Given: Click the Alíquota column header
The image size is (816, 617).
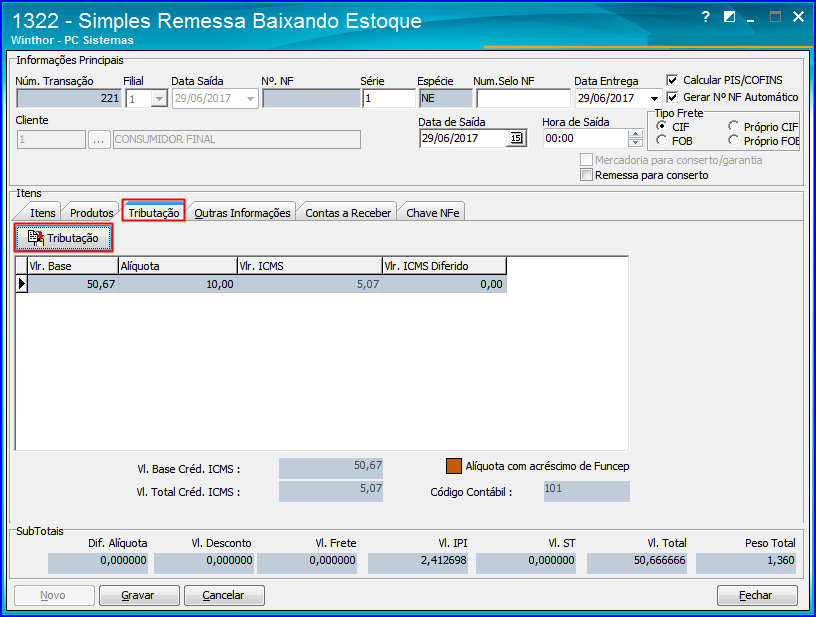Looking at the screenshot, I should [178, 266].
